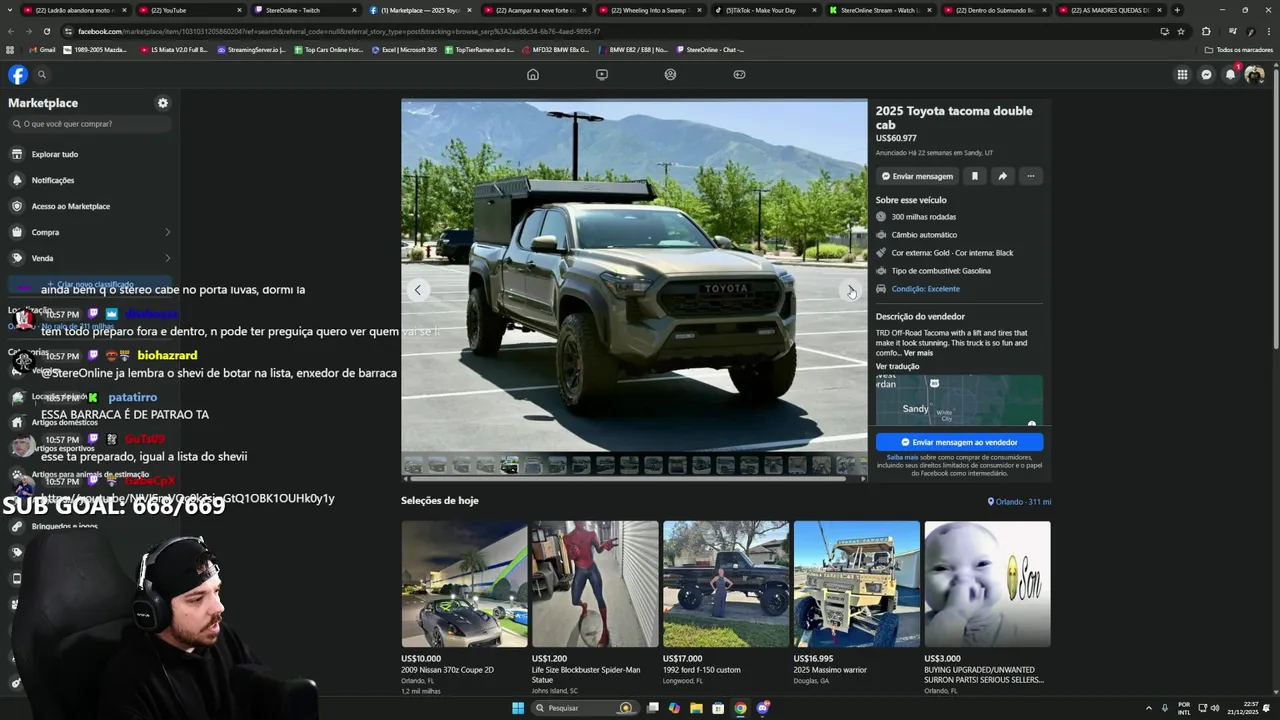The image size is (1280, 720).
Task: Open the Condição: Excelente link
Action: tap(925, 289)
